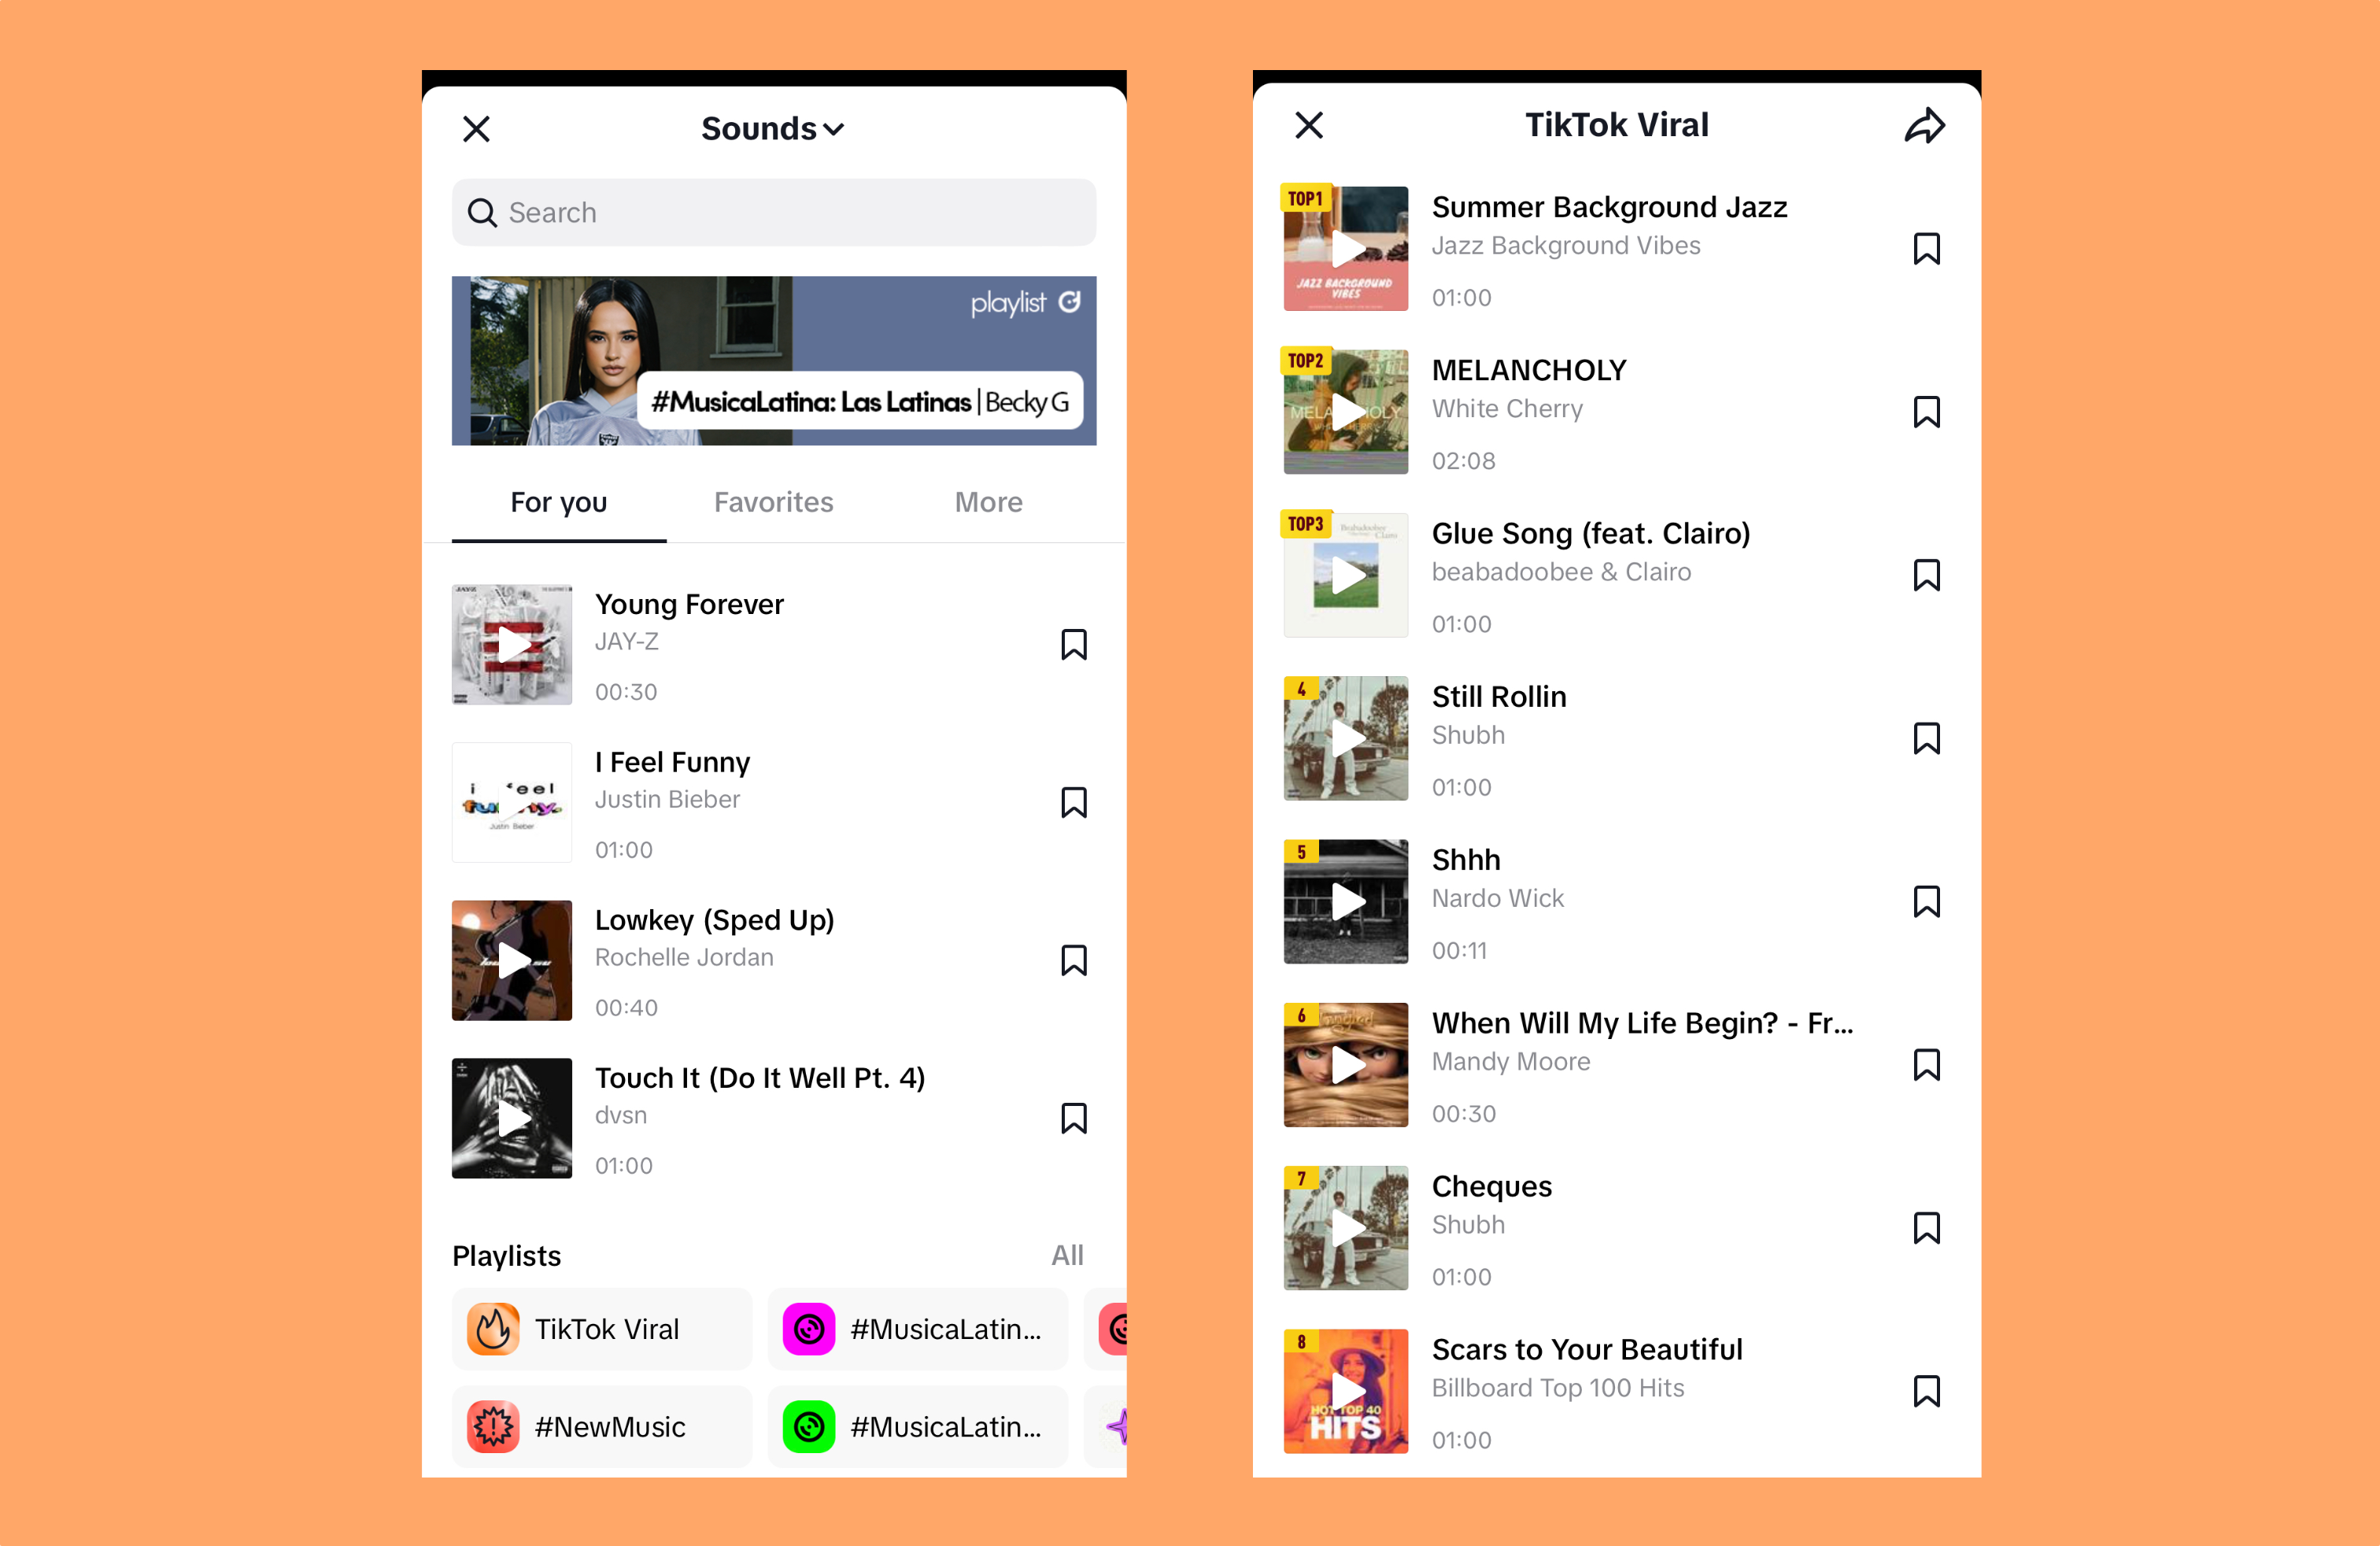Click More tab in Sounds panel
This screenshot has height=1546, width=2380.
[x=985, y=503]
